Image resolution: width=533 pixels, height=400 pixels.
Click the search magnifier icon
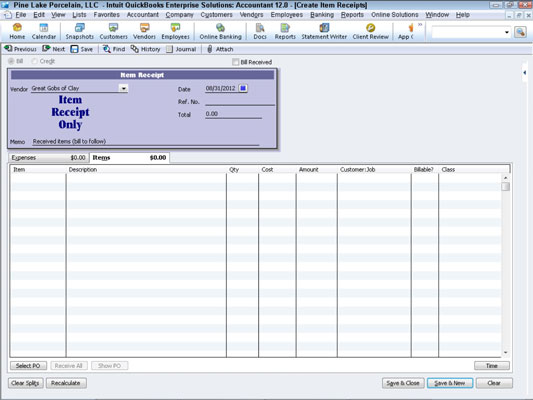520,32
